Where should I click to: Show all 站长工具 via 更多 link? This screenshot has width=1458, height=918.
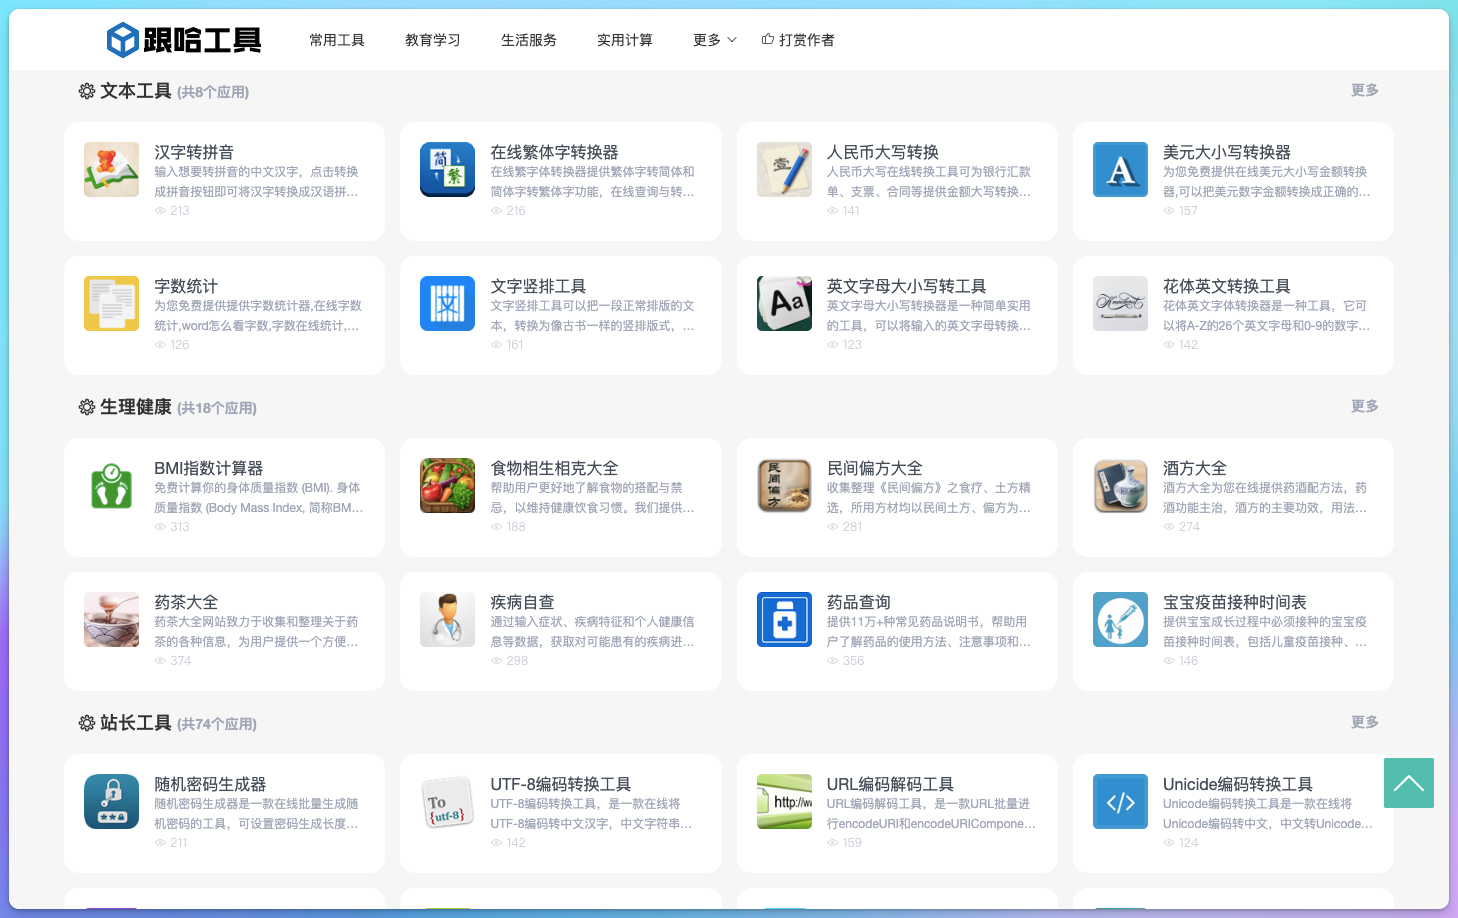(1364, 722)
